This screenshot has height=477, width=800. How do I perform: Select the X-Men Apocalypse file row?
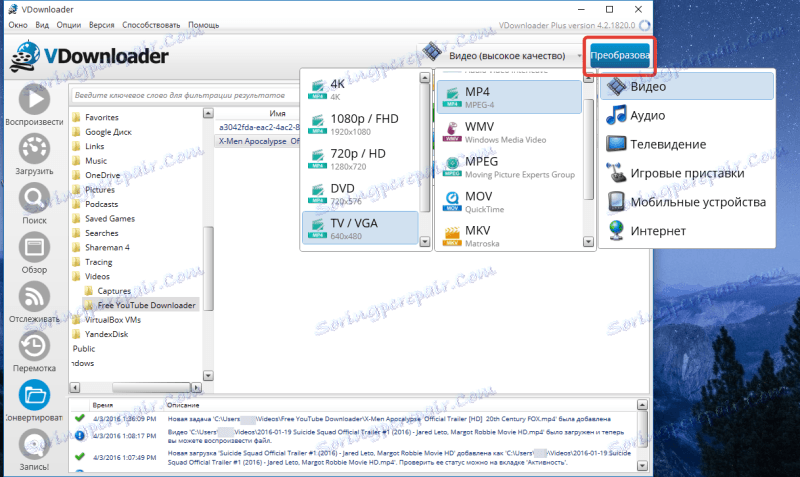tap(258, 141)
